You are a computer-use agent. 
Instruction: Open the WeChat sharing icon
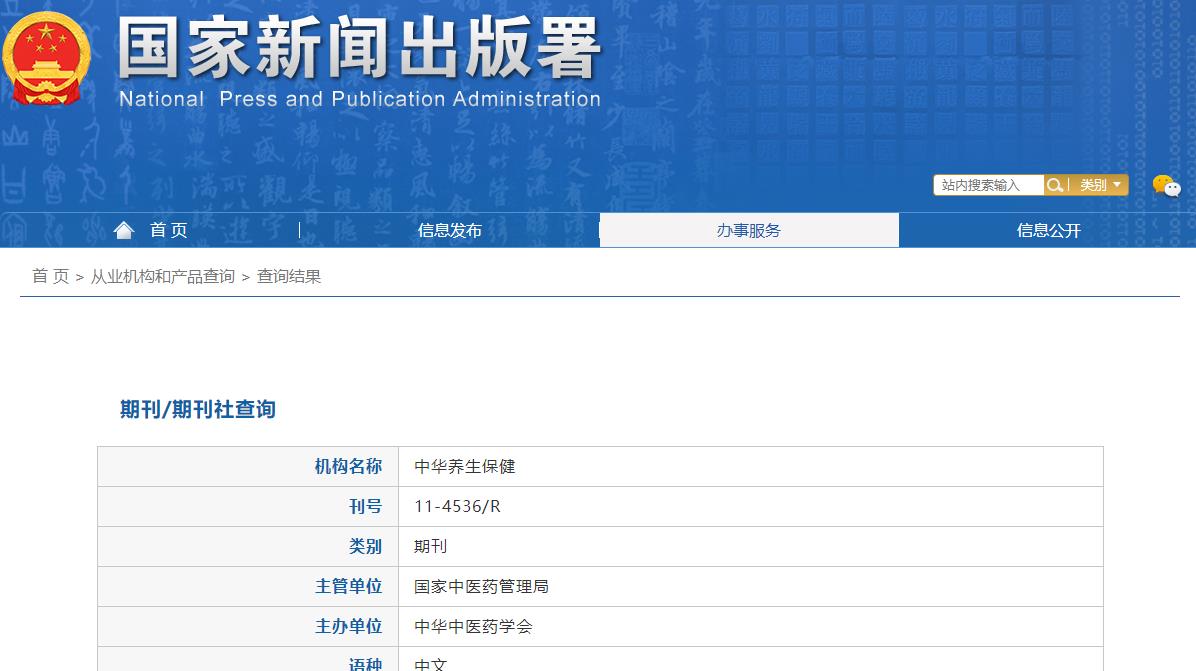pyautogui.click(x=1167, y=185)
